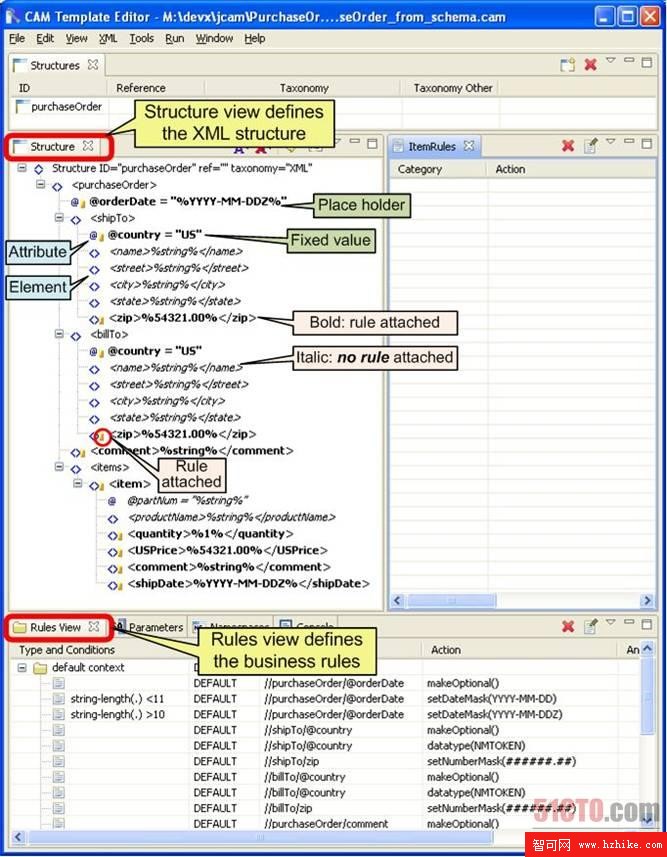This screenshot has height=857, width=667.
Task: Close the ItemRules tab with its X icon
Action: point(468,146)
